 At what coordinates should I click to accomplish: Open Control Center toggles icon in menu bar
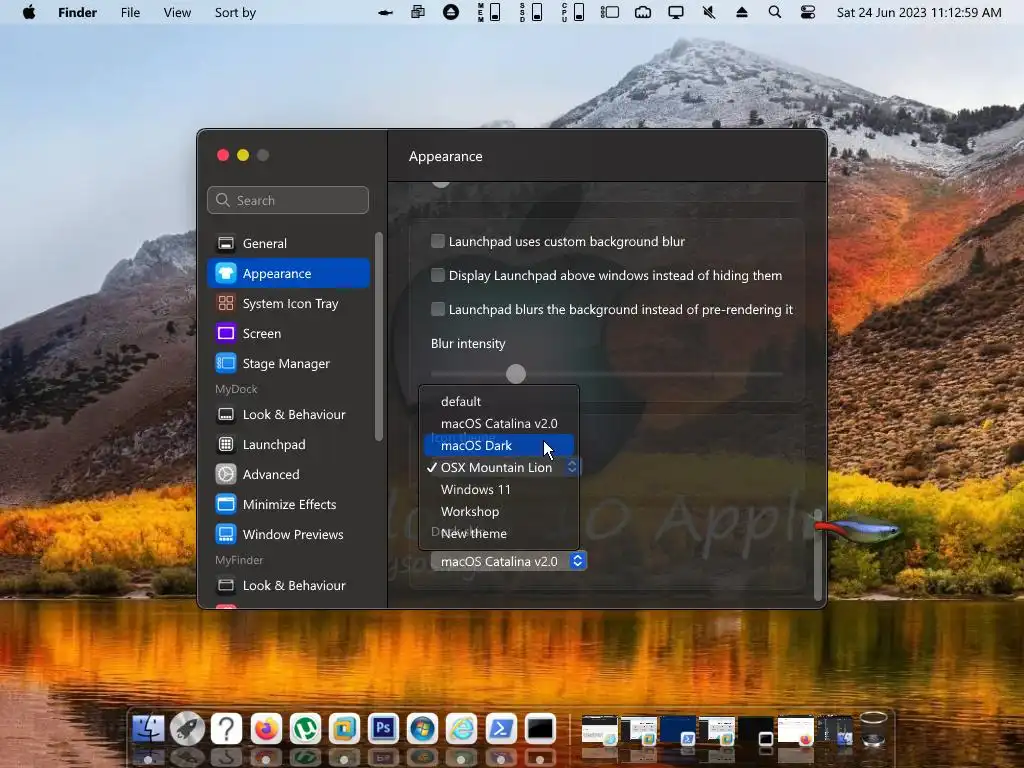808,12
